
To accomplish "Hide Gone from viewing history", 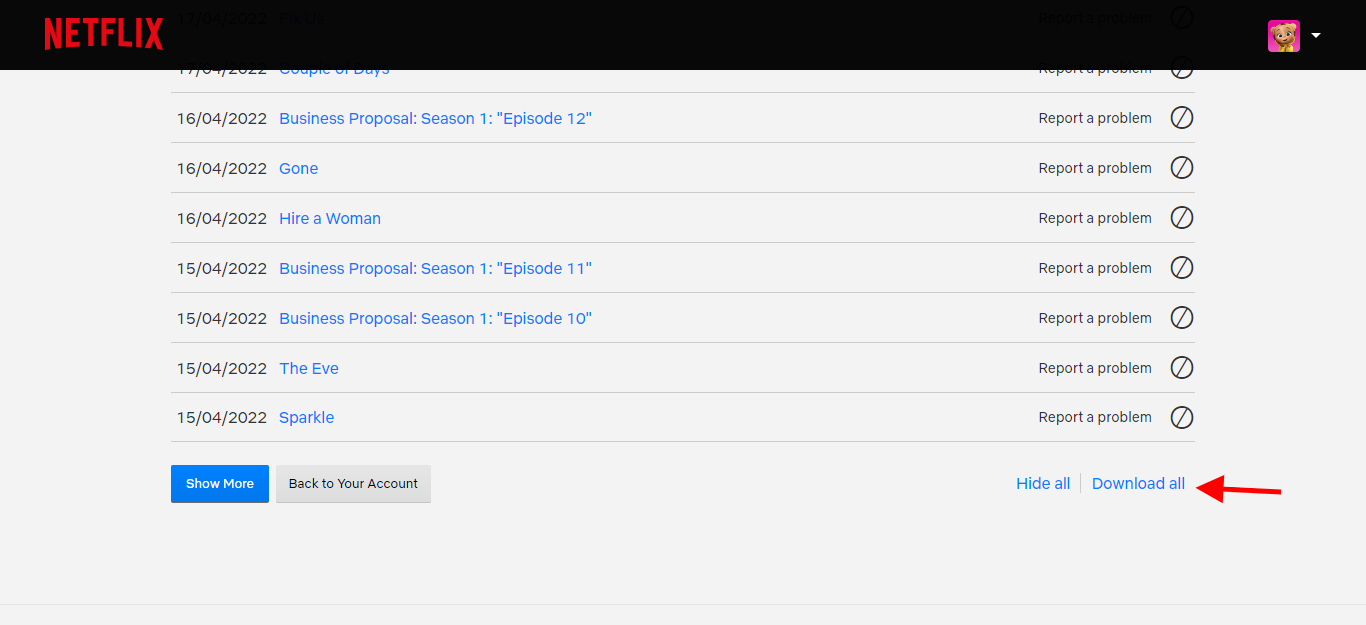I will pyautogui.click(x=1182, y=168).
